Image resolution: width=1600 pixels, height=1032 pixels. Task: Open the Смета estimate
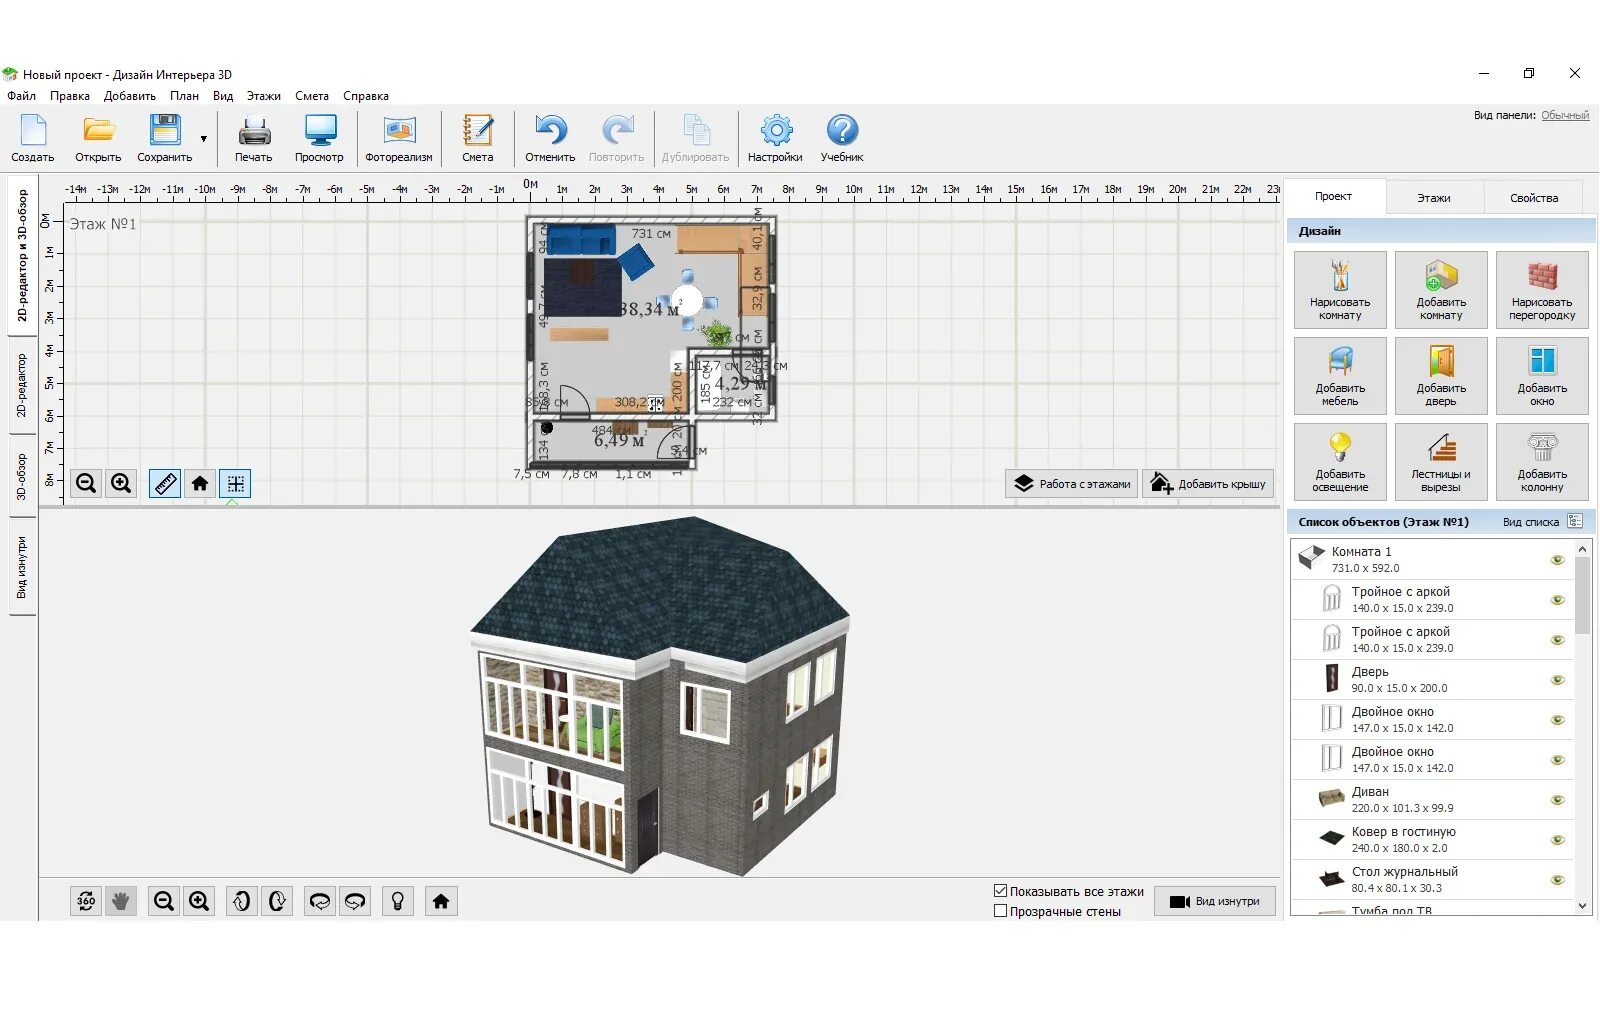point(478,138)
